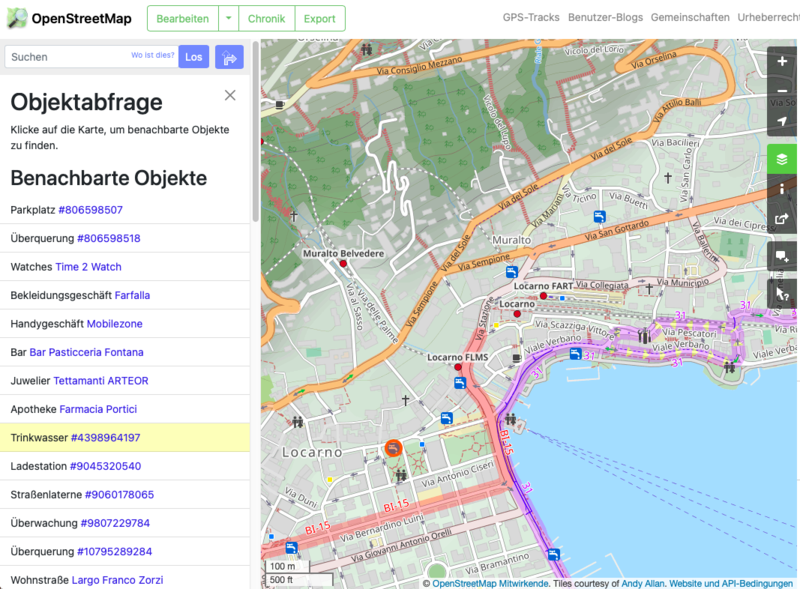The width and height of the screenshot is (800, 589).
Task: Open the Export view
Action: pyautogui.click(x=319, y=18)
